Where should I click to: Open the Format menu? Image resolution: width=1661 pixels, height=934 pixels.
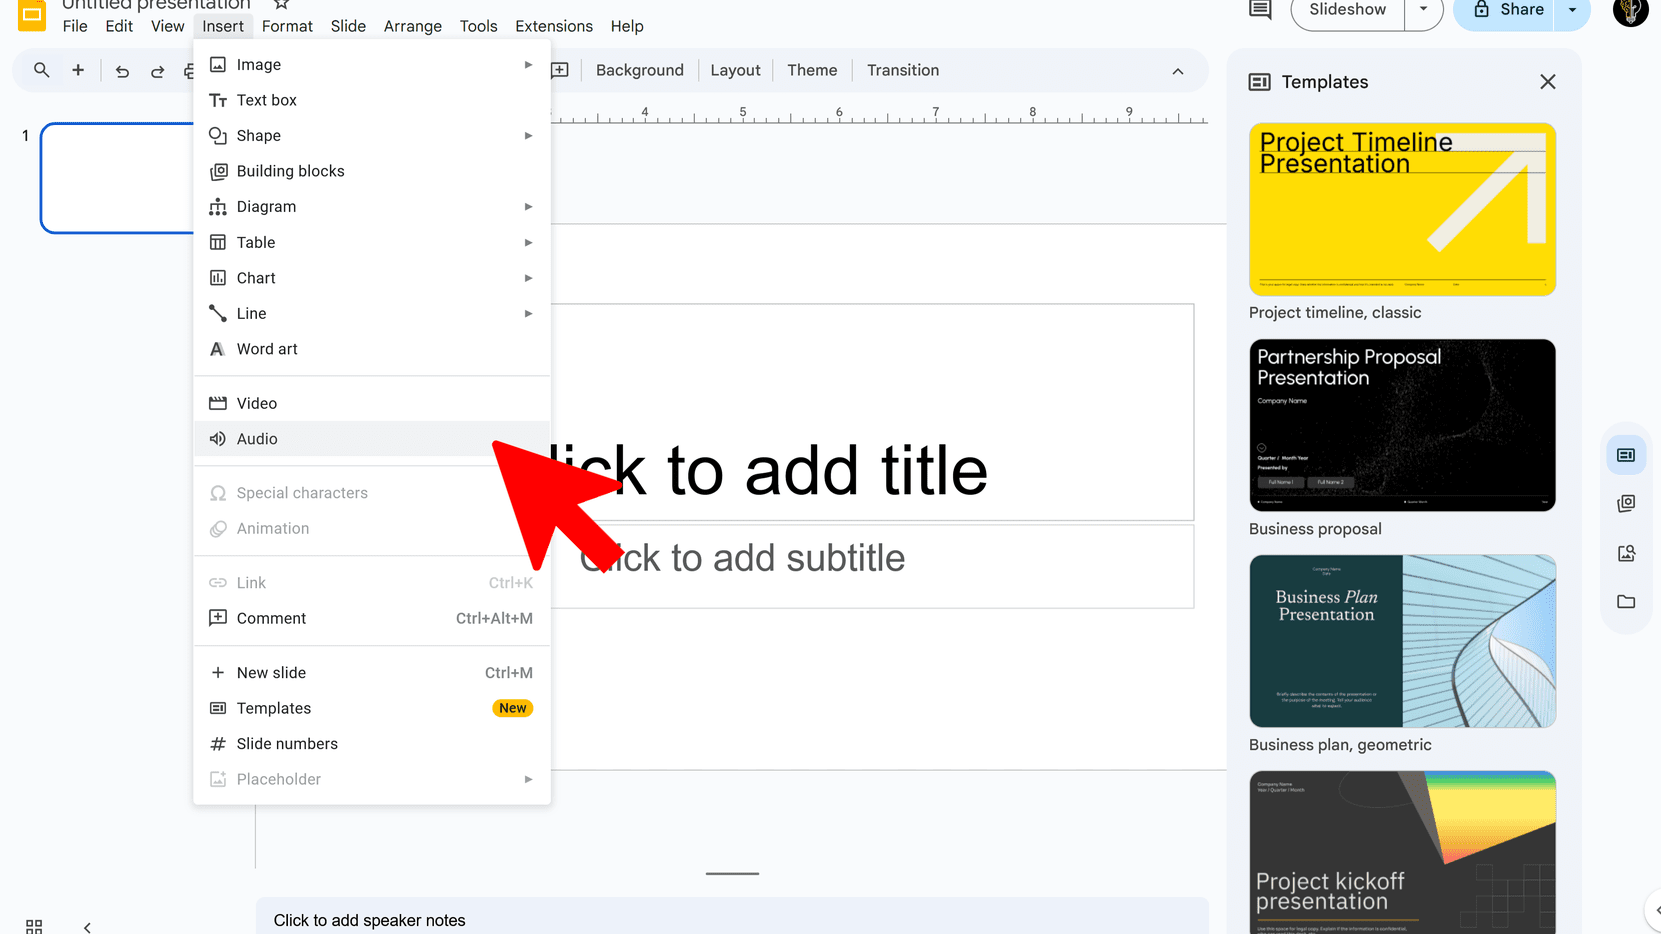point(287,26)
